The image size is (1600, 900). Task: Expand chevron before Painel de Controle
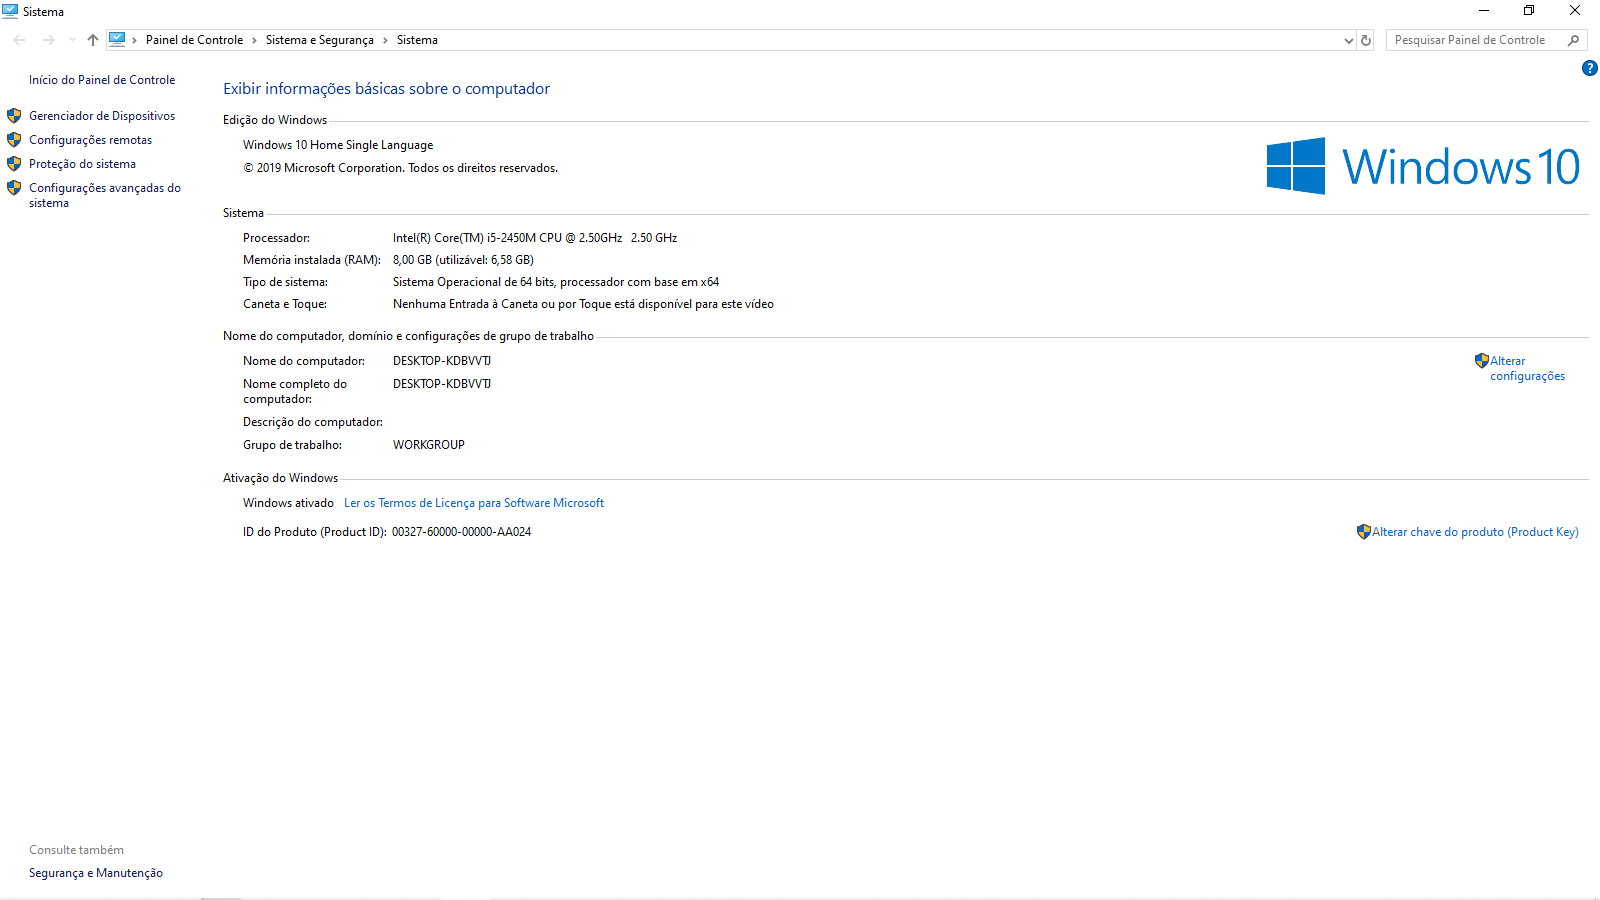coord(135,40)
